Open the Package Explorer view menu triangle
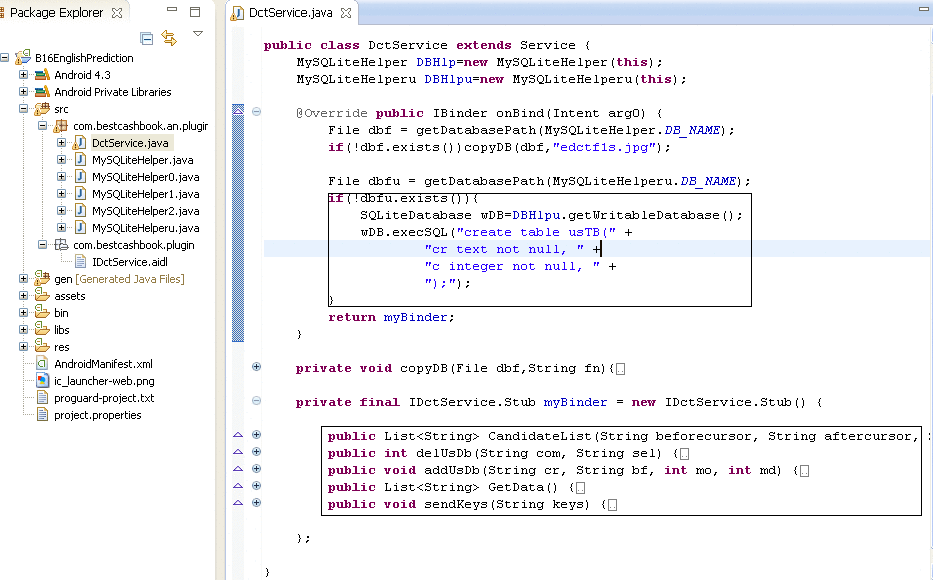 point(198,34)
